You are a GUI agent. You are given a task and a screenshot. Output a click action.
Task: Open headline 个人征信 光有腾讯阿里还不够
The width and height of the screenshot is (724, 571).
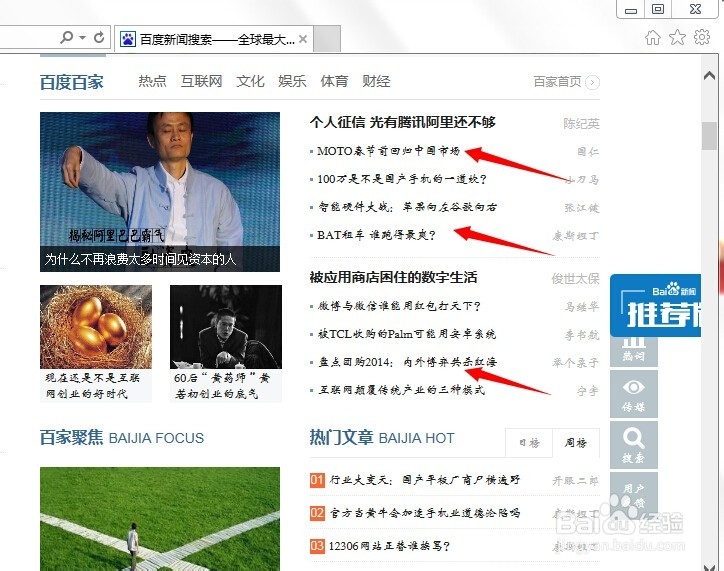(403, 122)
